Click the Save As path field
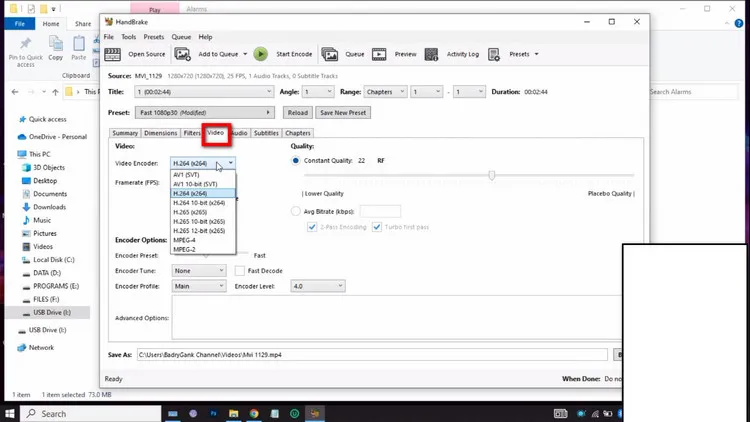 372,355
